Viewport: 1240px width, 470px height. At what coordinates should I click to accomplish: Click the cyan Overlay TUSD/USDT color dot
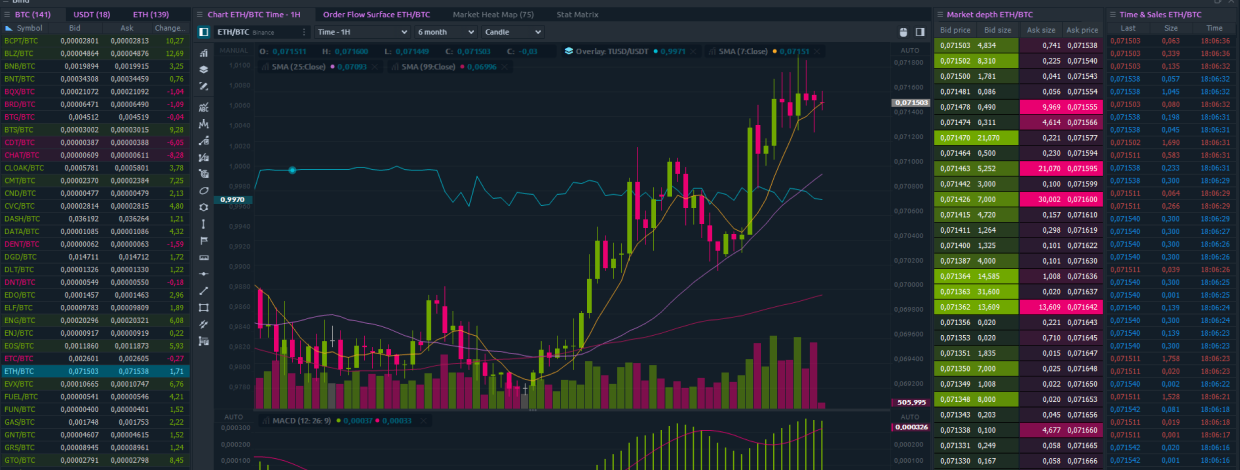pos(656,51)
